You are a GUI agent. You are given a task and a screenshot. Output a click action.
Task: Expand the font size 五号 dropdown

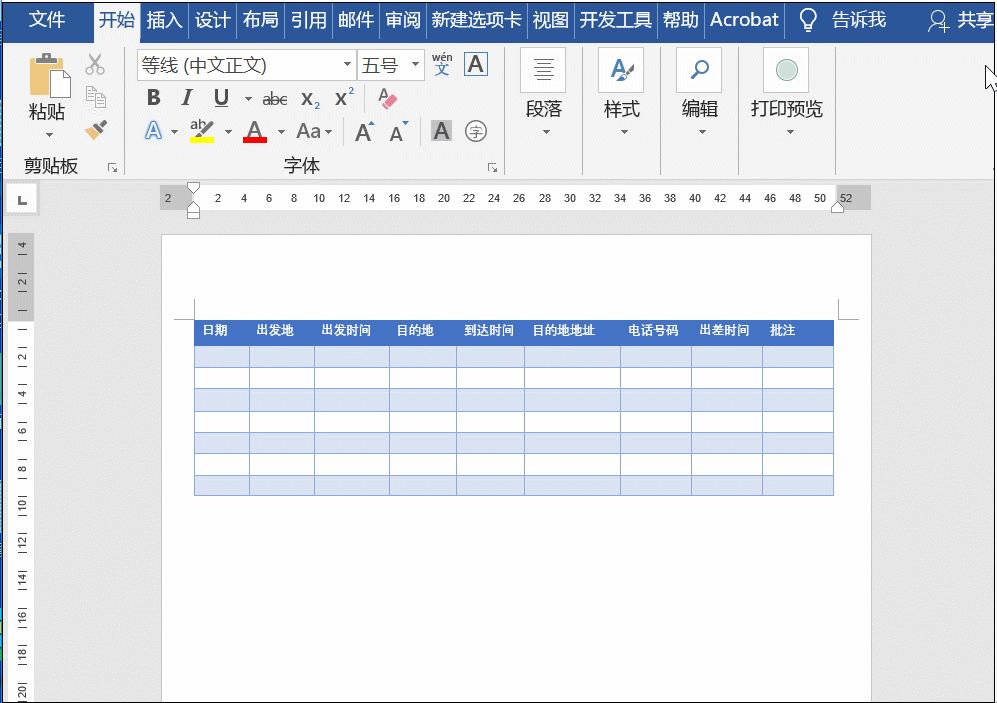[x=415, y=64]
